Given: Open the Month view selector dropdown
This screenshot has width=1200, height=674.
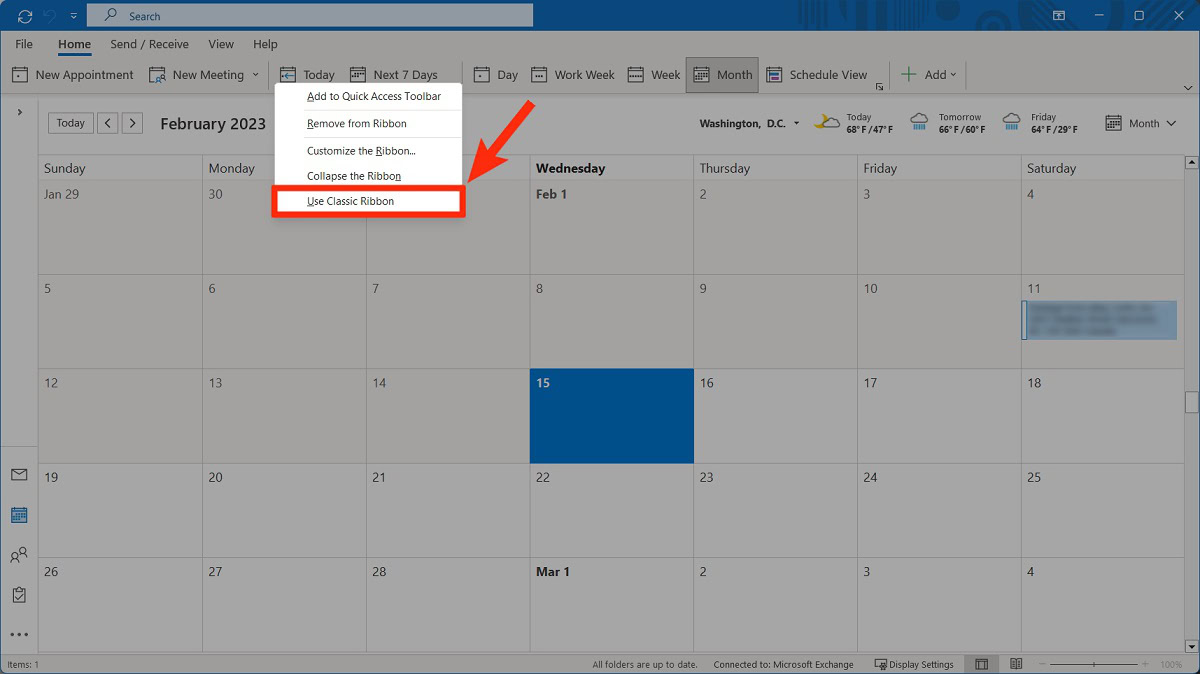Looking at the screenshot, I should [1141, 123].
